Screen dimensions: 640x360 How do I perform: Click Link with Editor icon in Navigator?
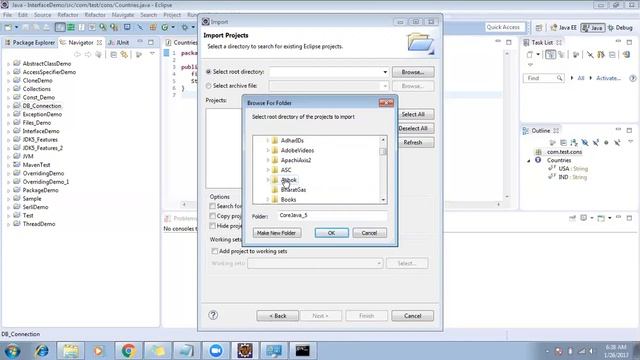[x=124, y=54]
